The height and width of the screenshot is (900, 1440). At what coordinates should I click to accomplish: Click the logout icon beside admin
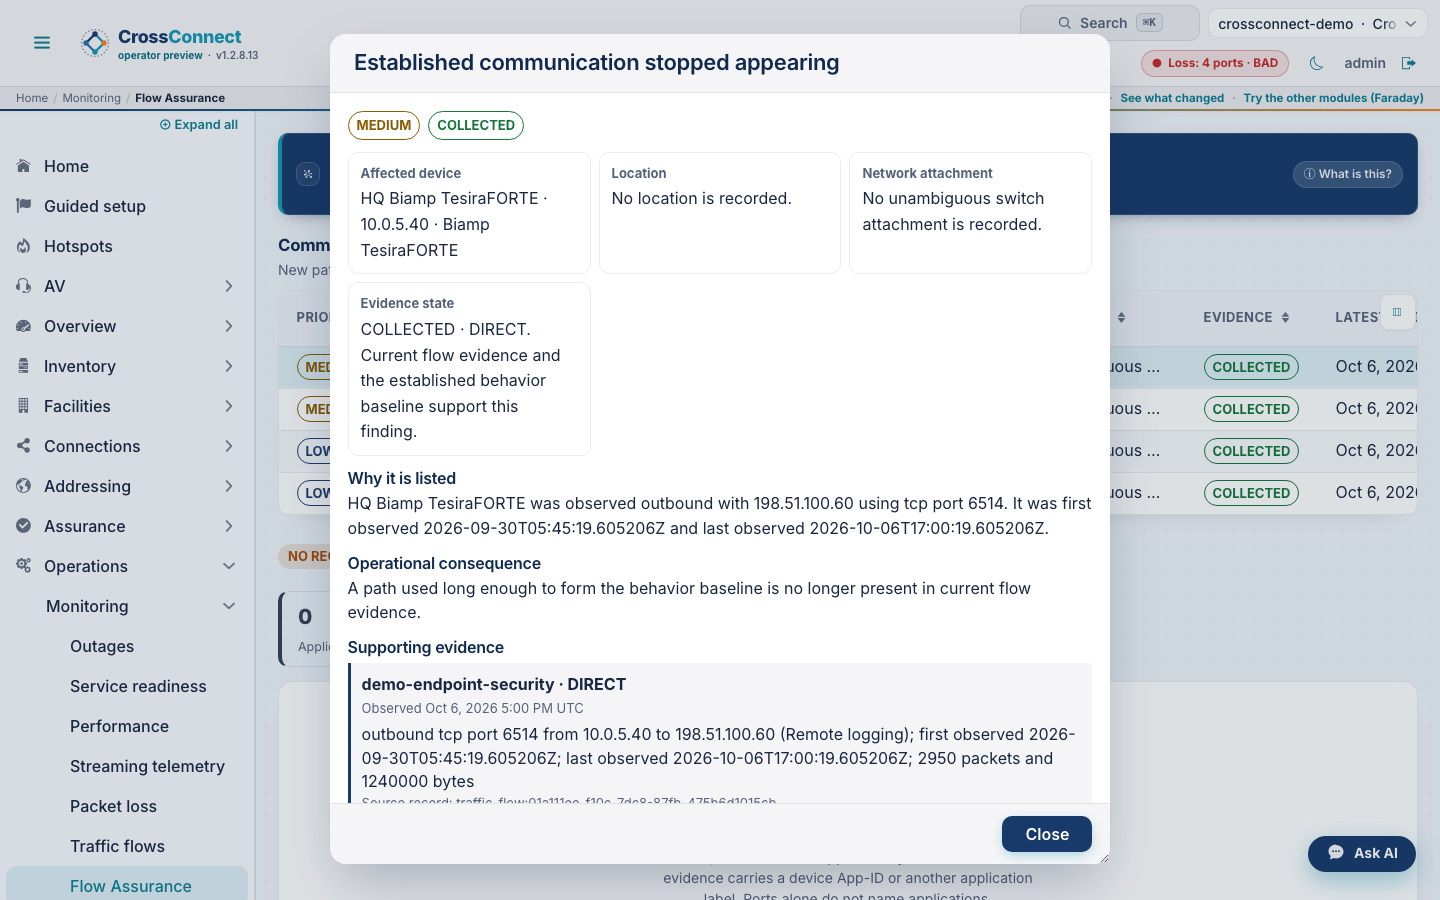(1408, 63)
